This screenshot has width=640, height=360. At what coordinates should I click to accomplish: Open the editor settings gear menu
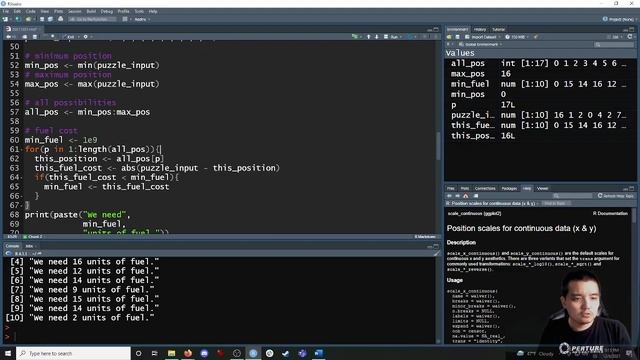tap(86, 37)
